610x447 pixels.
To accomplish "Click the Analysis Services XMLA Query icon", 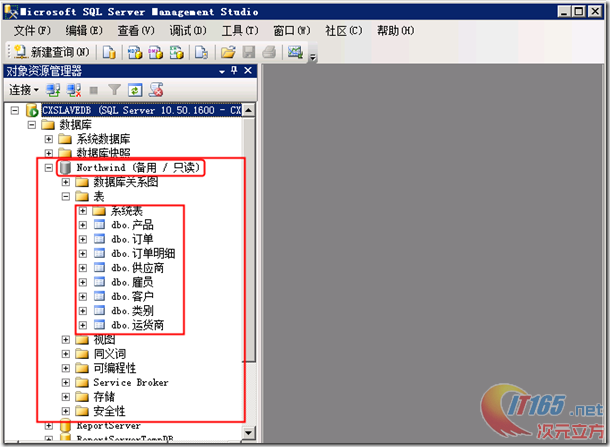I will click(177, 52).
